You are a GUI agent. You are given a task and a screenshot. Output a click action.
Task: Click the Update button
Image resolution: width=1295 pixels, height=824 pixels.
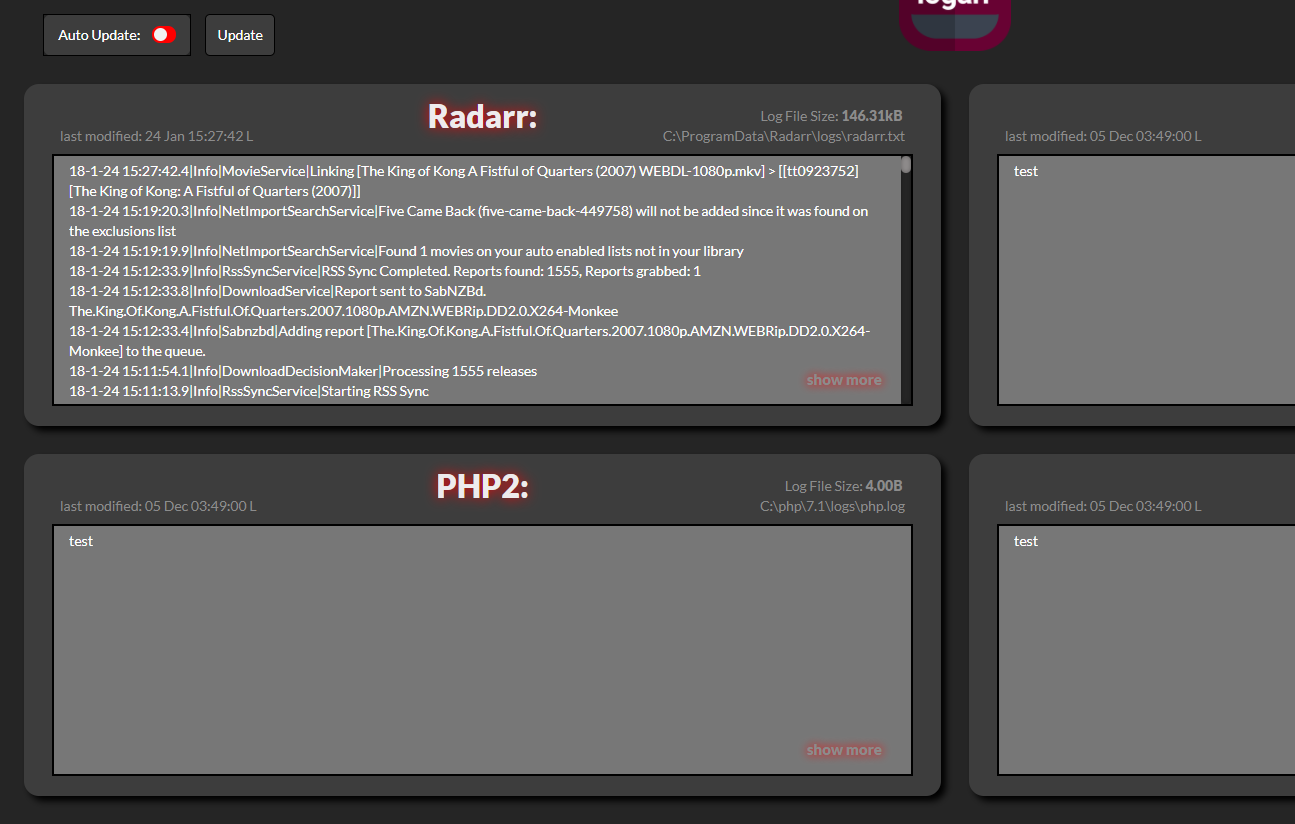[239, 34]
